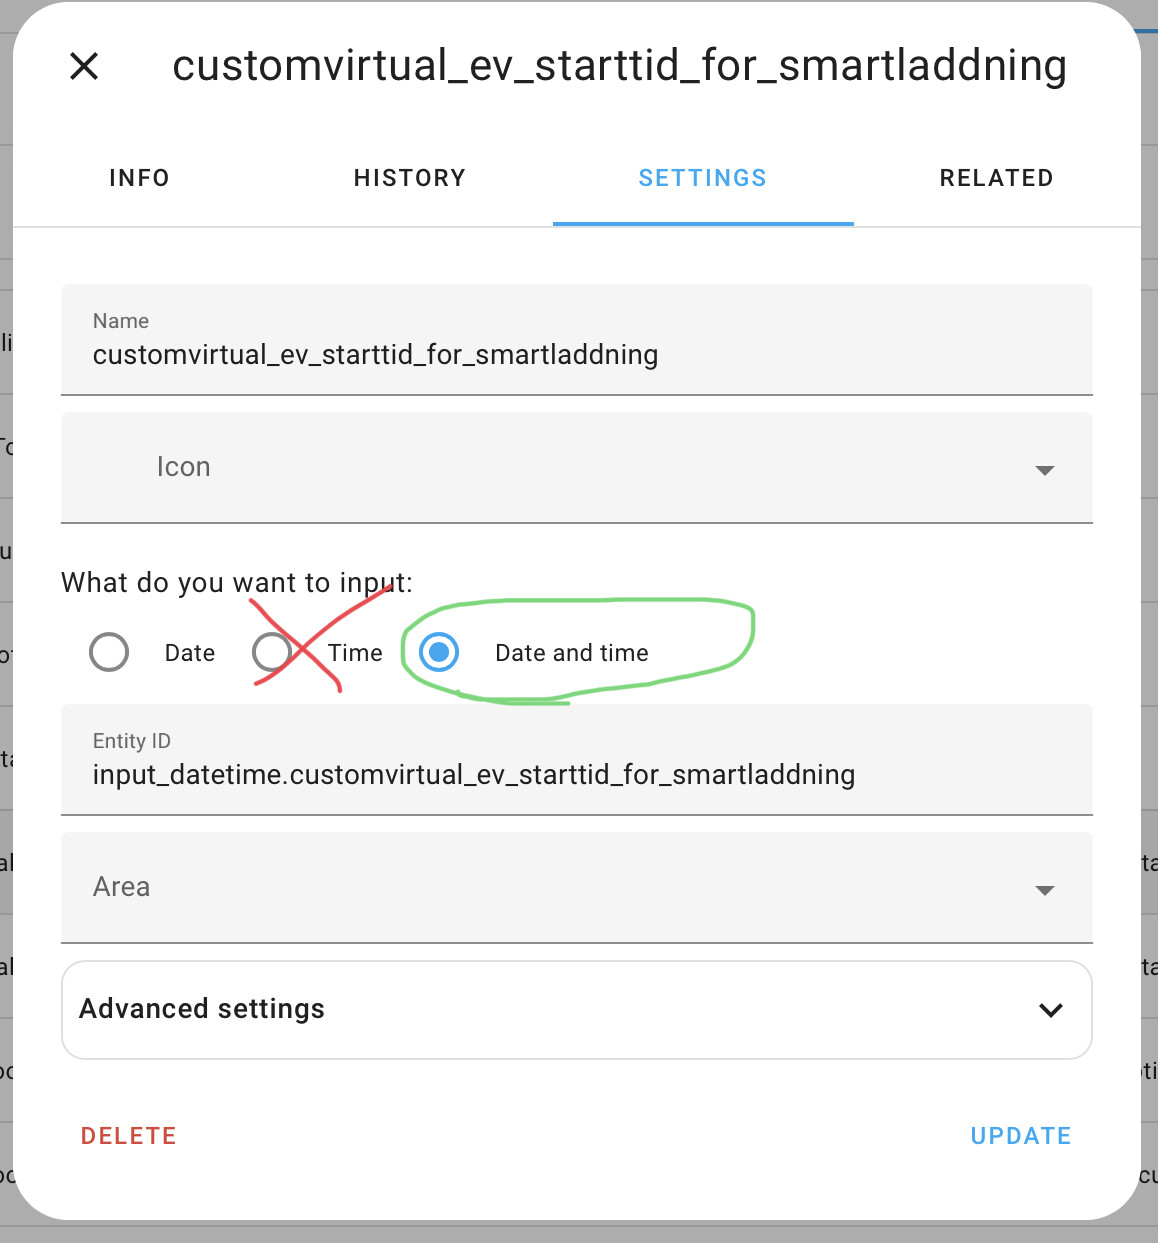Screen dimensions: 1158x1243
Task: Click the Entity ID input field
Action: tap(575, 774)
